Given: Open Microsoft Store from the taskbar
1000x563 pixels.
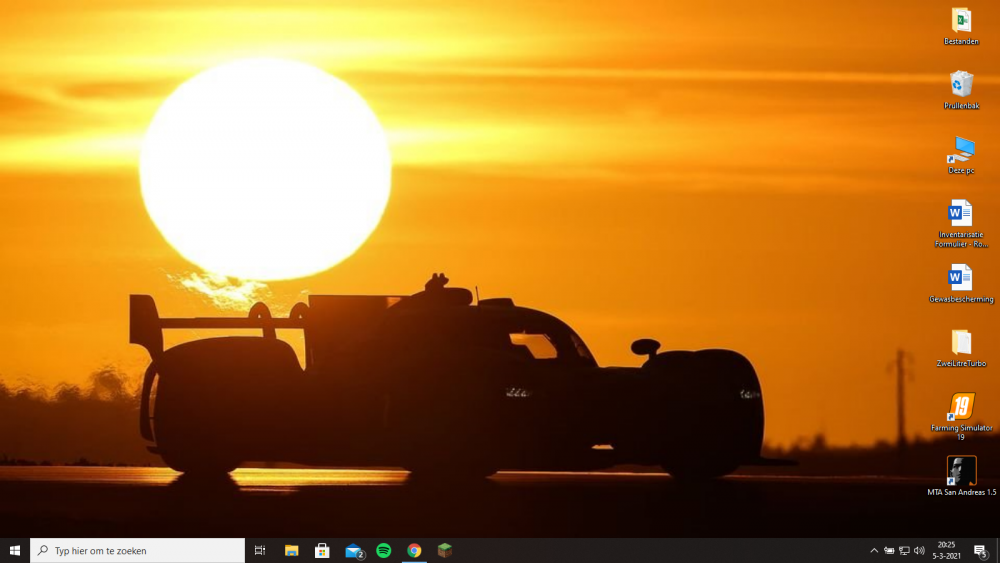Looking at the screenshot, I should [x=322, y=551].
